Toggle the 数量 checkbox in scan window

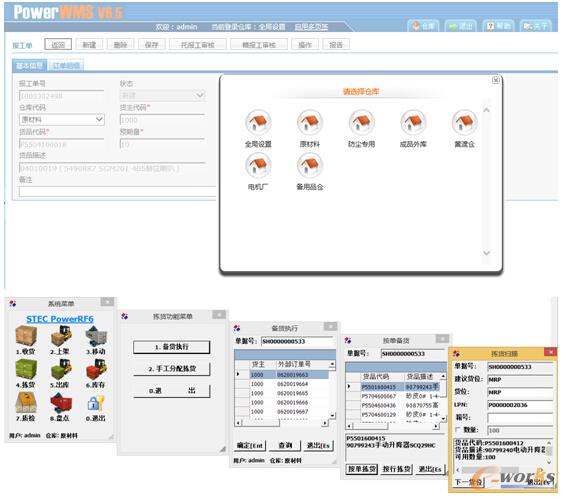click(458, 429)
